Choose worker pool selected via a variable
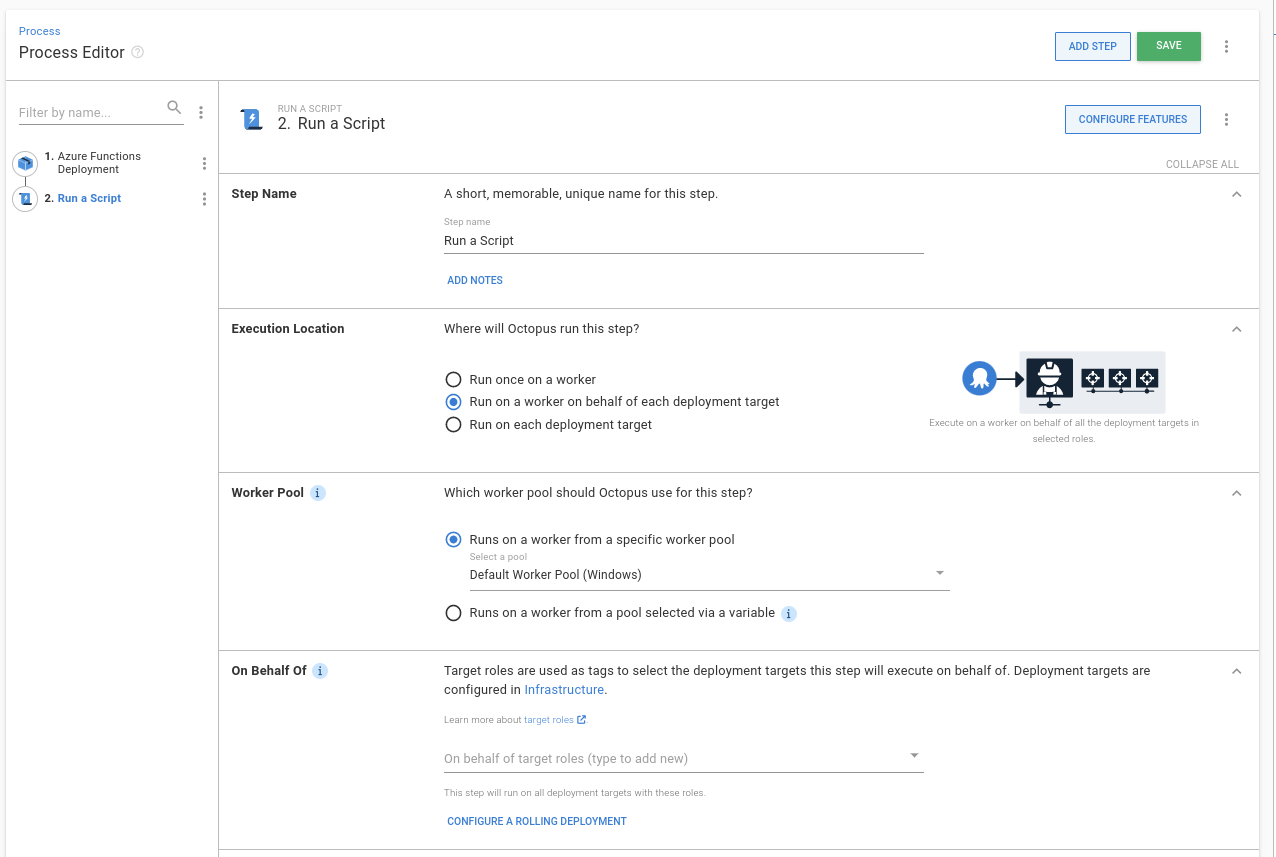The height and width of the screenshot is (857, 1276). click(x=453, y=612)
